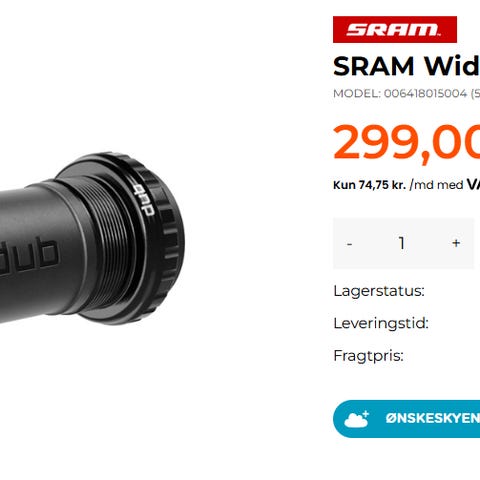Click the Fragtpris label
Screen dimensions: 480x480
click(x=368, y=356)
